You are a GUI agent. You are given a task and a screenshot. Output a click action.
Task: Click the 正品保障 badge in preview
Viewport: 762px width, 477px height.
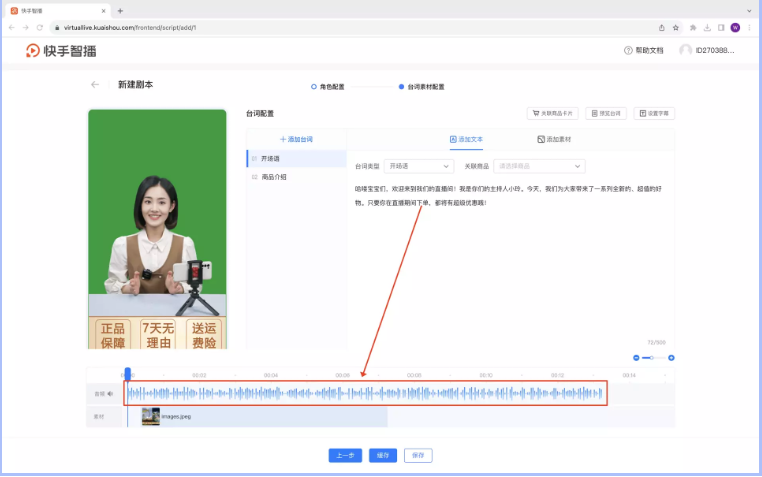pyautogui.click(x=113, y=334)
